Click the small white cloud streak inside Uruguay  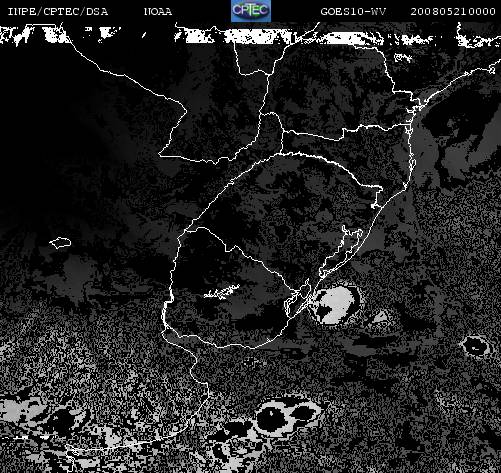tap(222, 292)
